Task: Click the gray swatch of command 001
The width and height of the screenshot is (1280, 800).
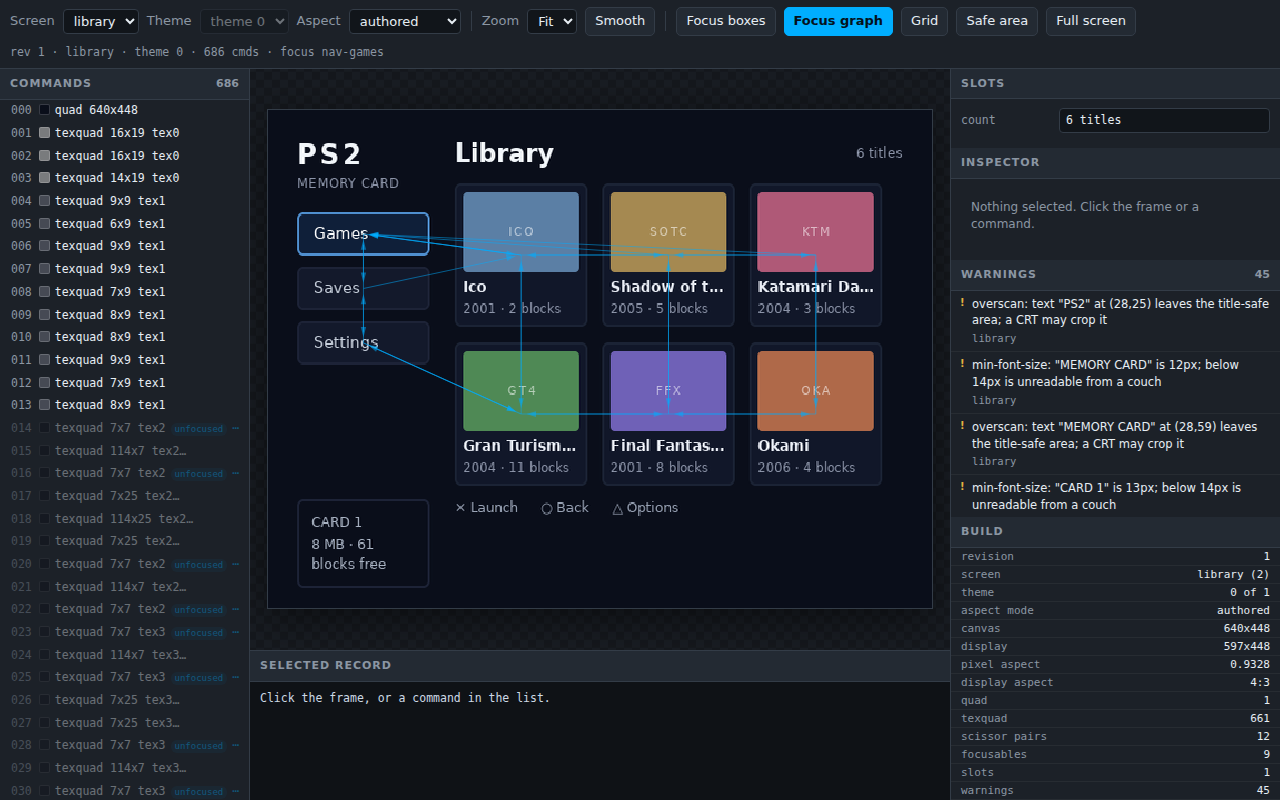Action: 44,133
